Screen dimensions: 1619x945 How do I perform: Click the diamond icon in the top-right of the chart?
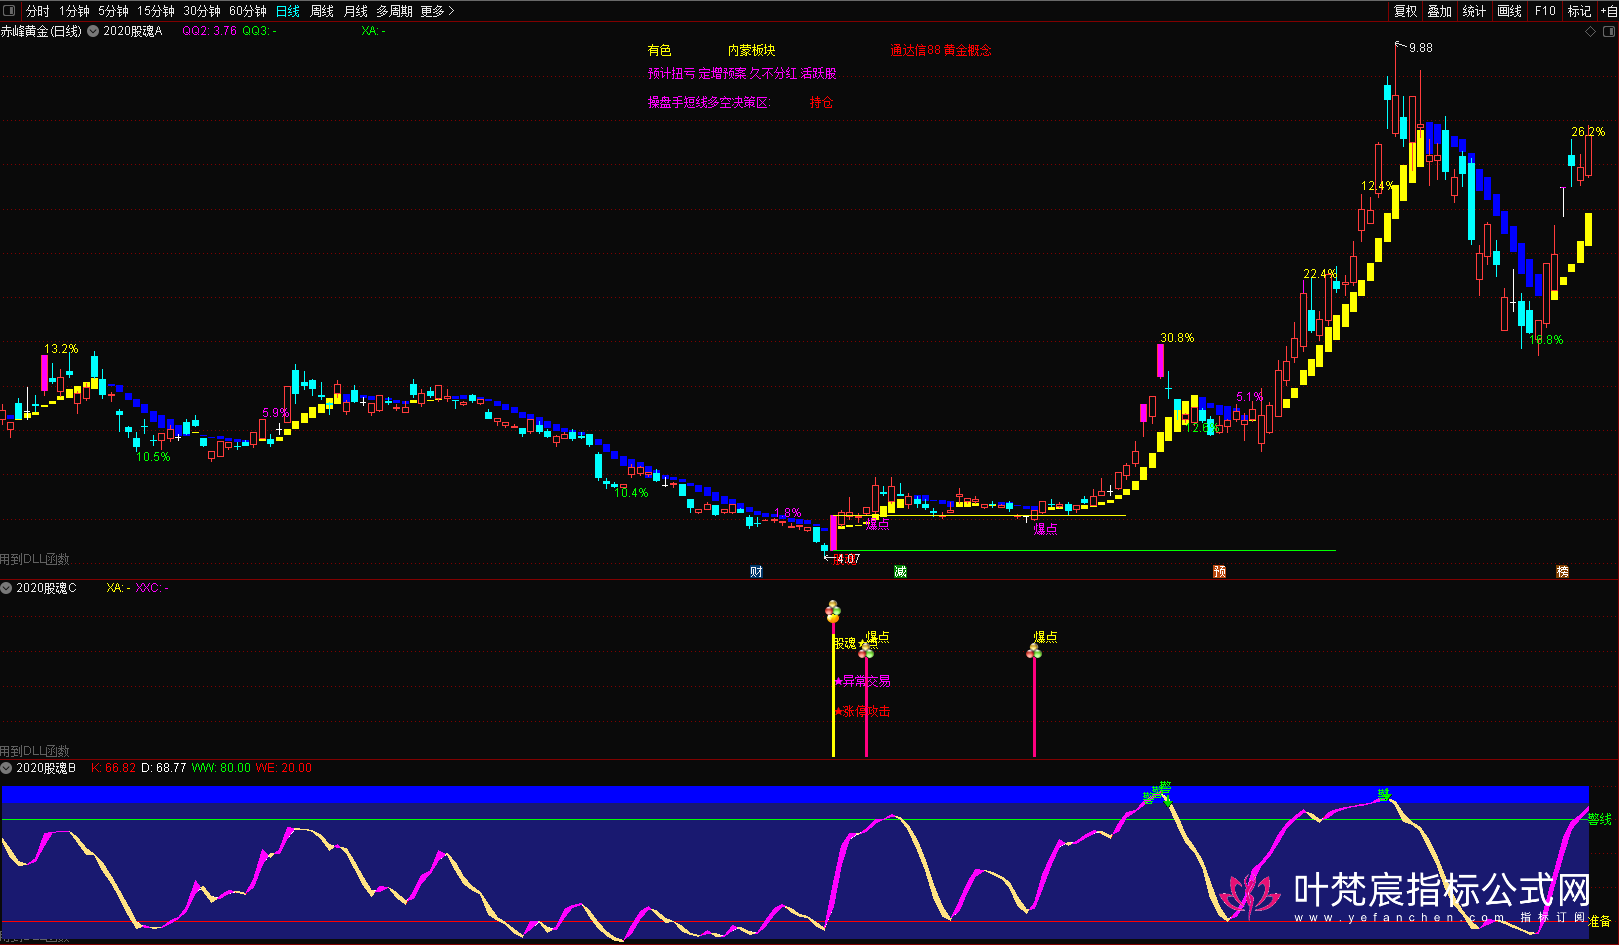click(x=1590, y=31)
